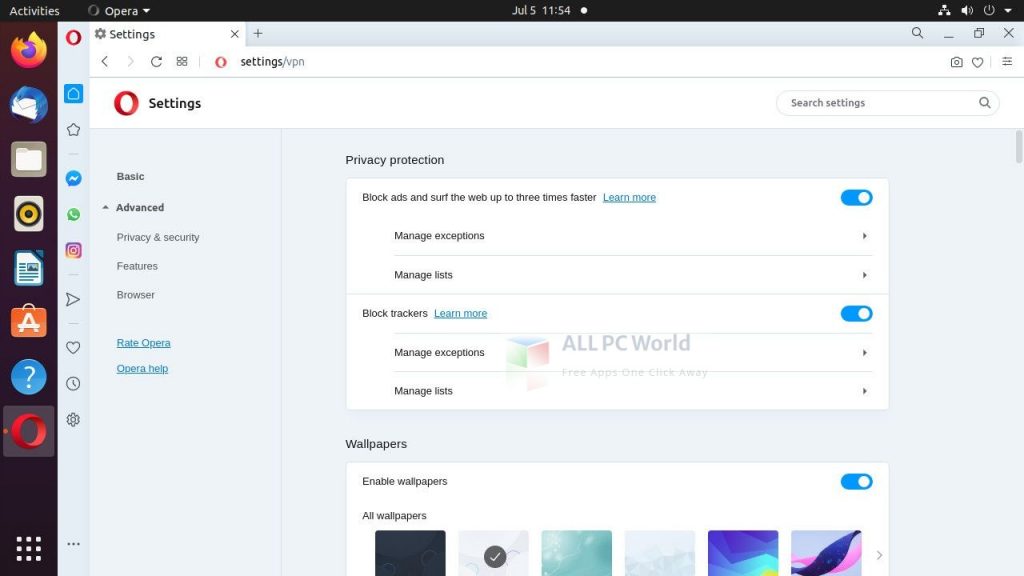Image resolution: width=1024 pixels, height=576 pixels.
Task: Select the dark navy wallpaper
Action: tap(410, 553)
